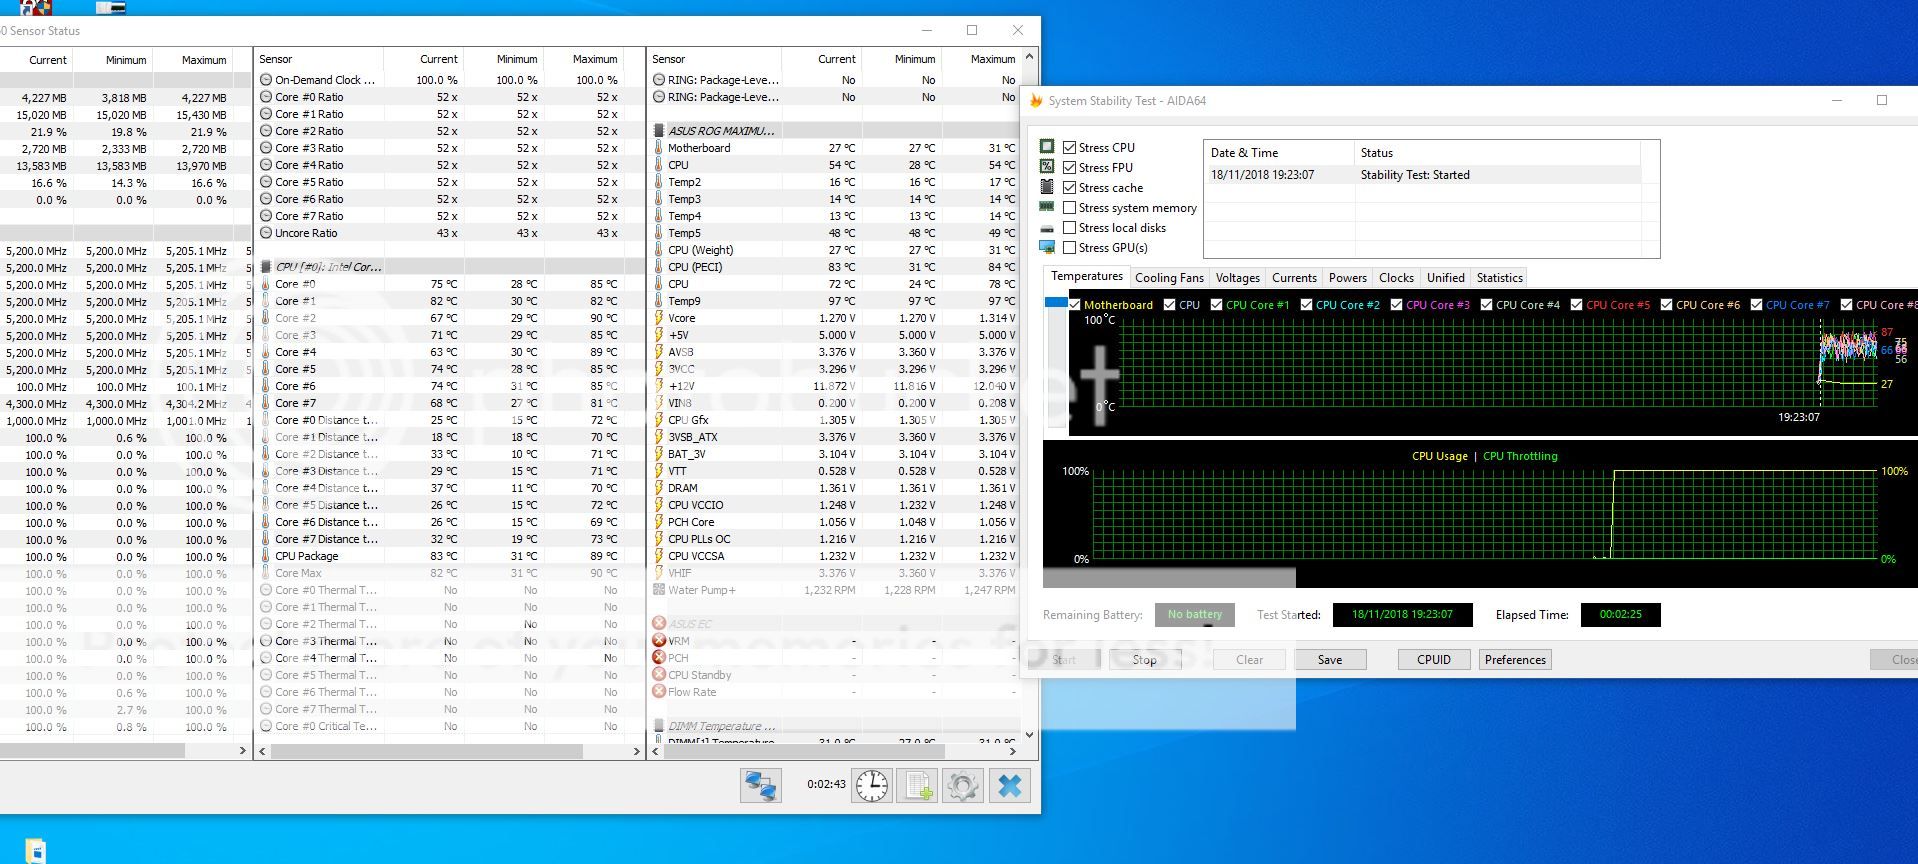Open the Currents tab
This screenshot has height=864, width=1918.
pos(1294,278)
